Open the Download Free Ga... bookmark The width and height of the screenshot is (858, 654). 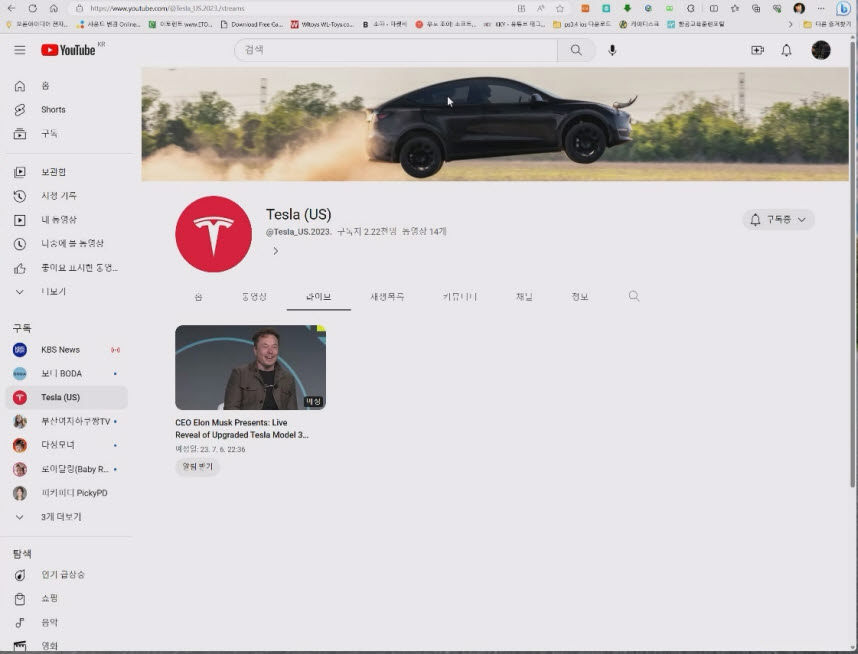(252, 24)
